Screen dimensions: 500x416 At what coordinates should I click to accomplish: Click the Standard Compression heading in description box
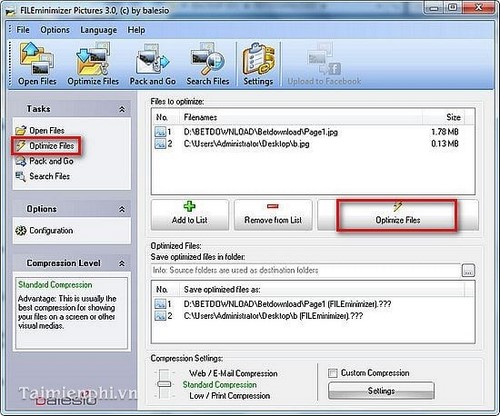click(x=55, y=285)
